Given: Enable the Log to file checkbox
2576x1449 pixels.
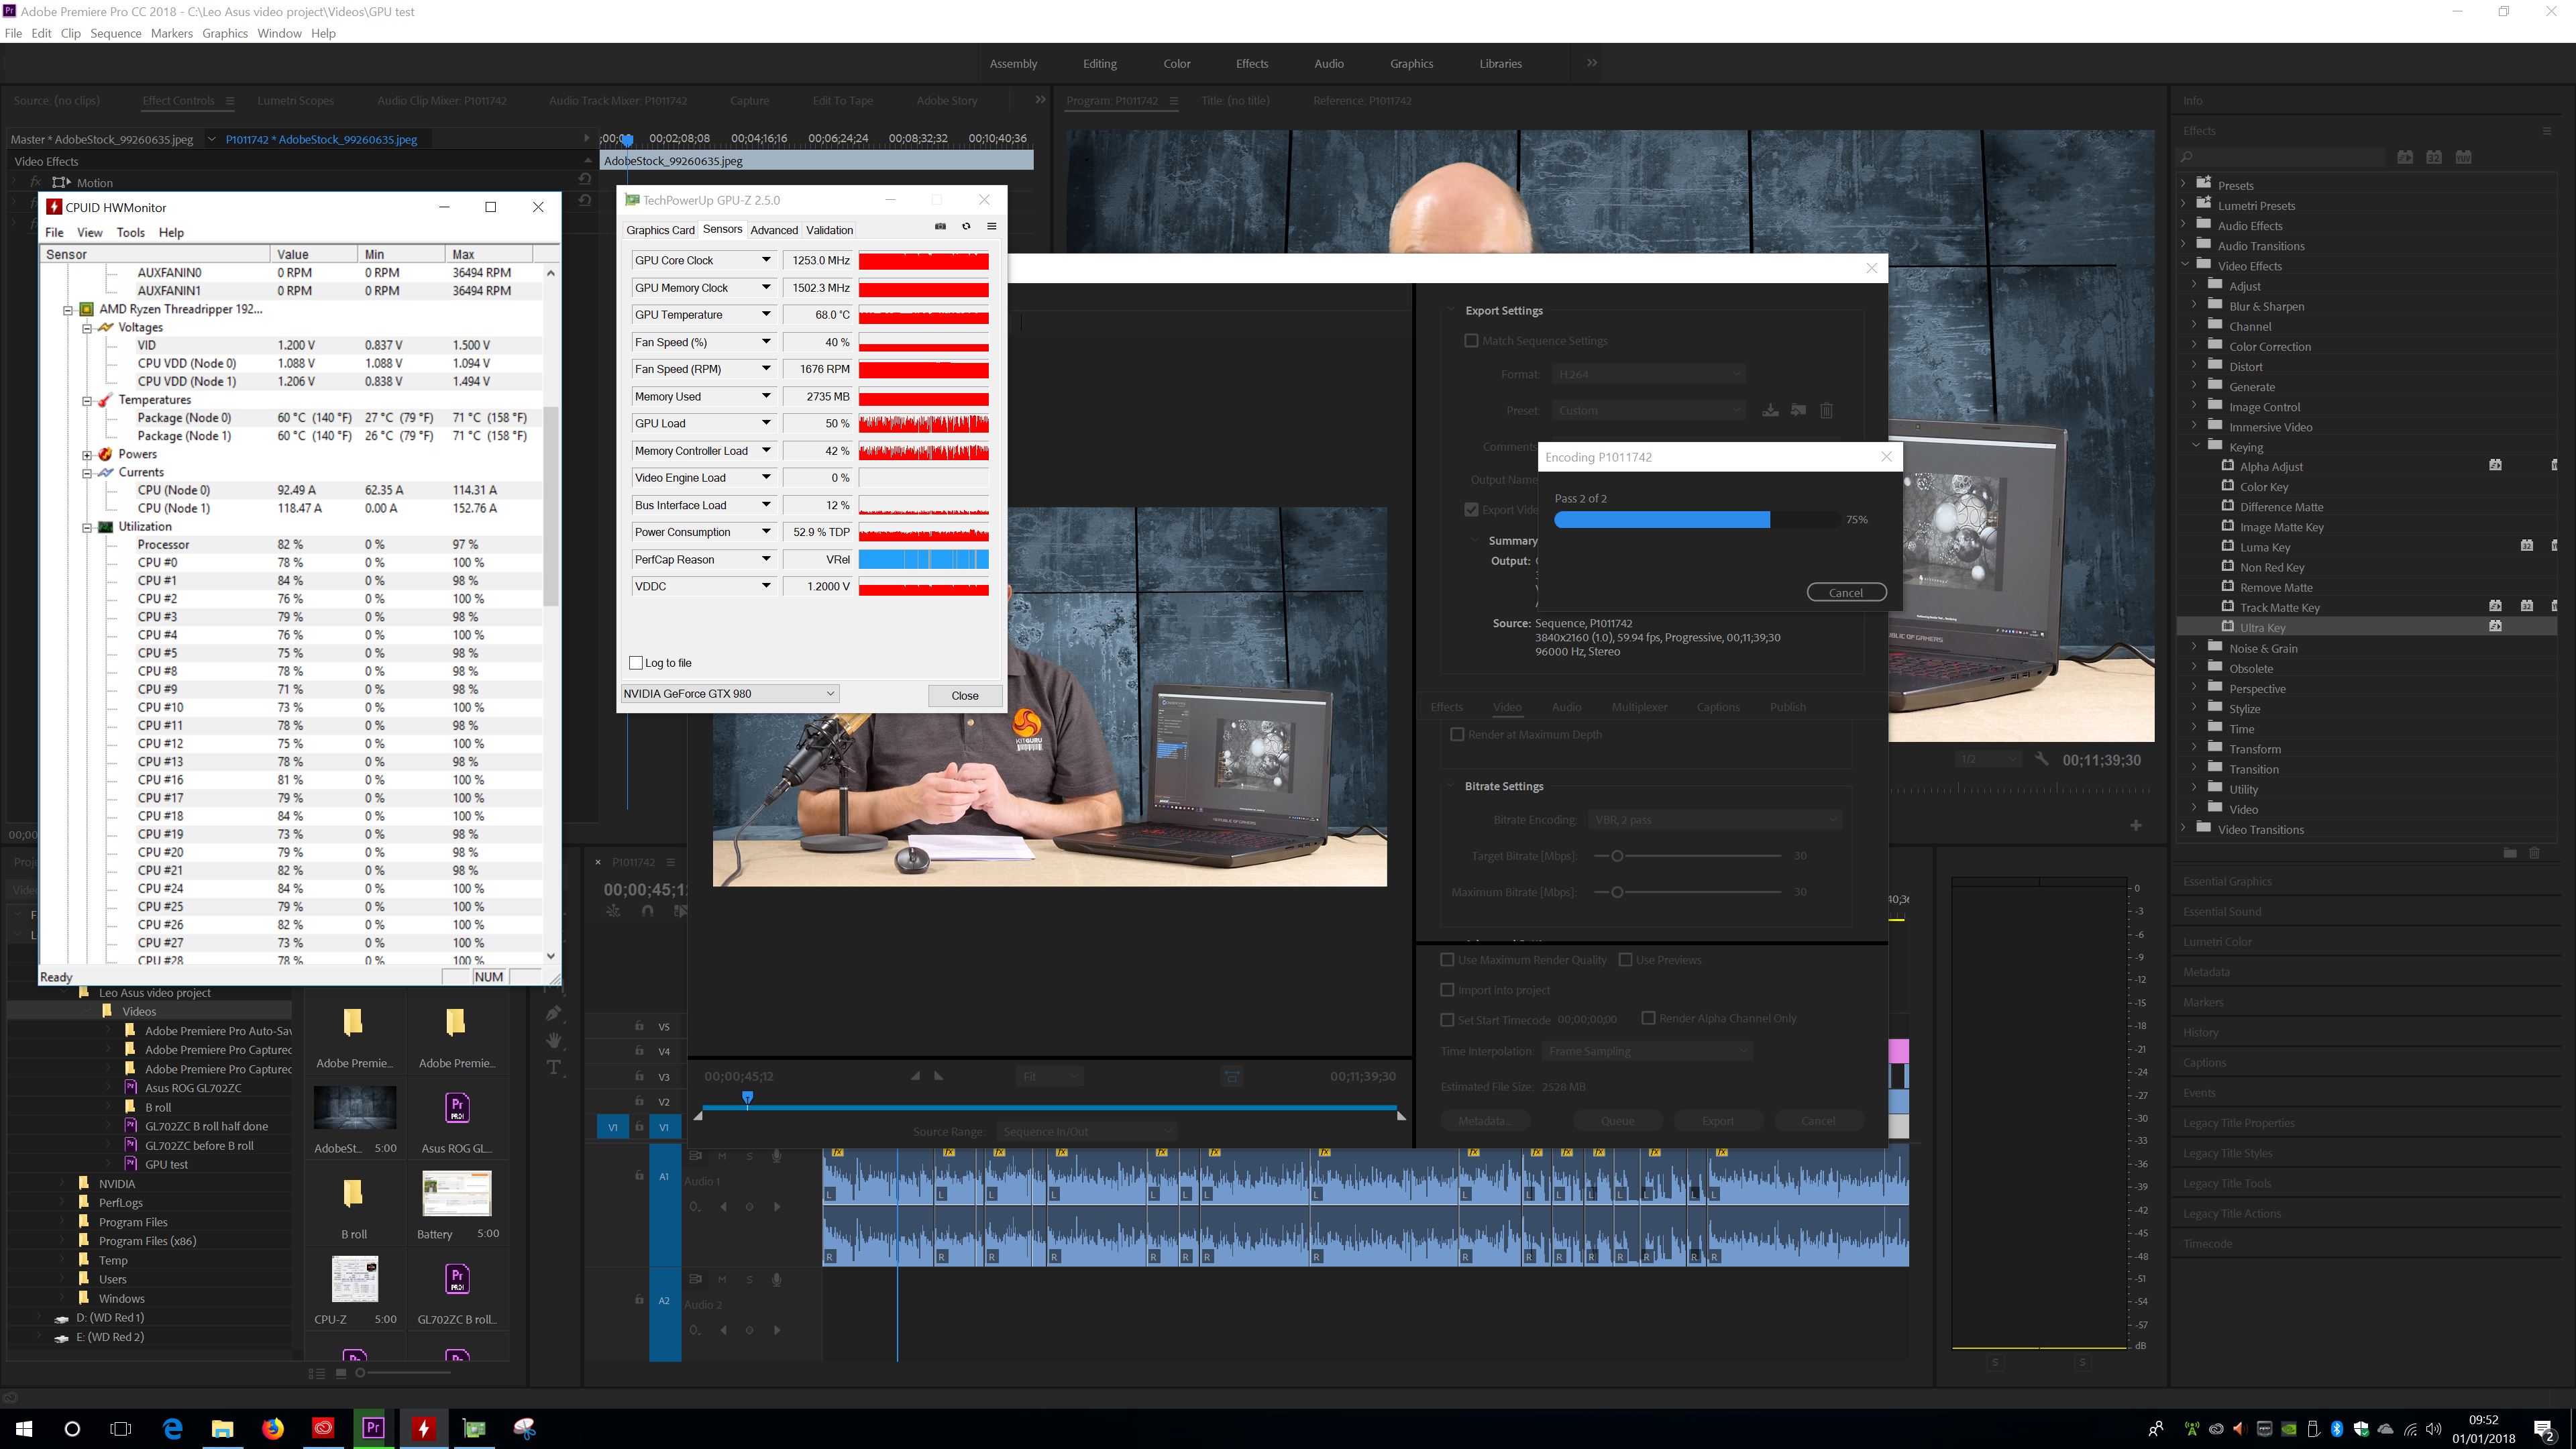Looking at the screenshot, I should point(636,663).
